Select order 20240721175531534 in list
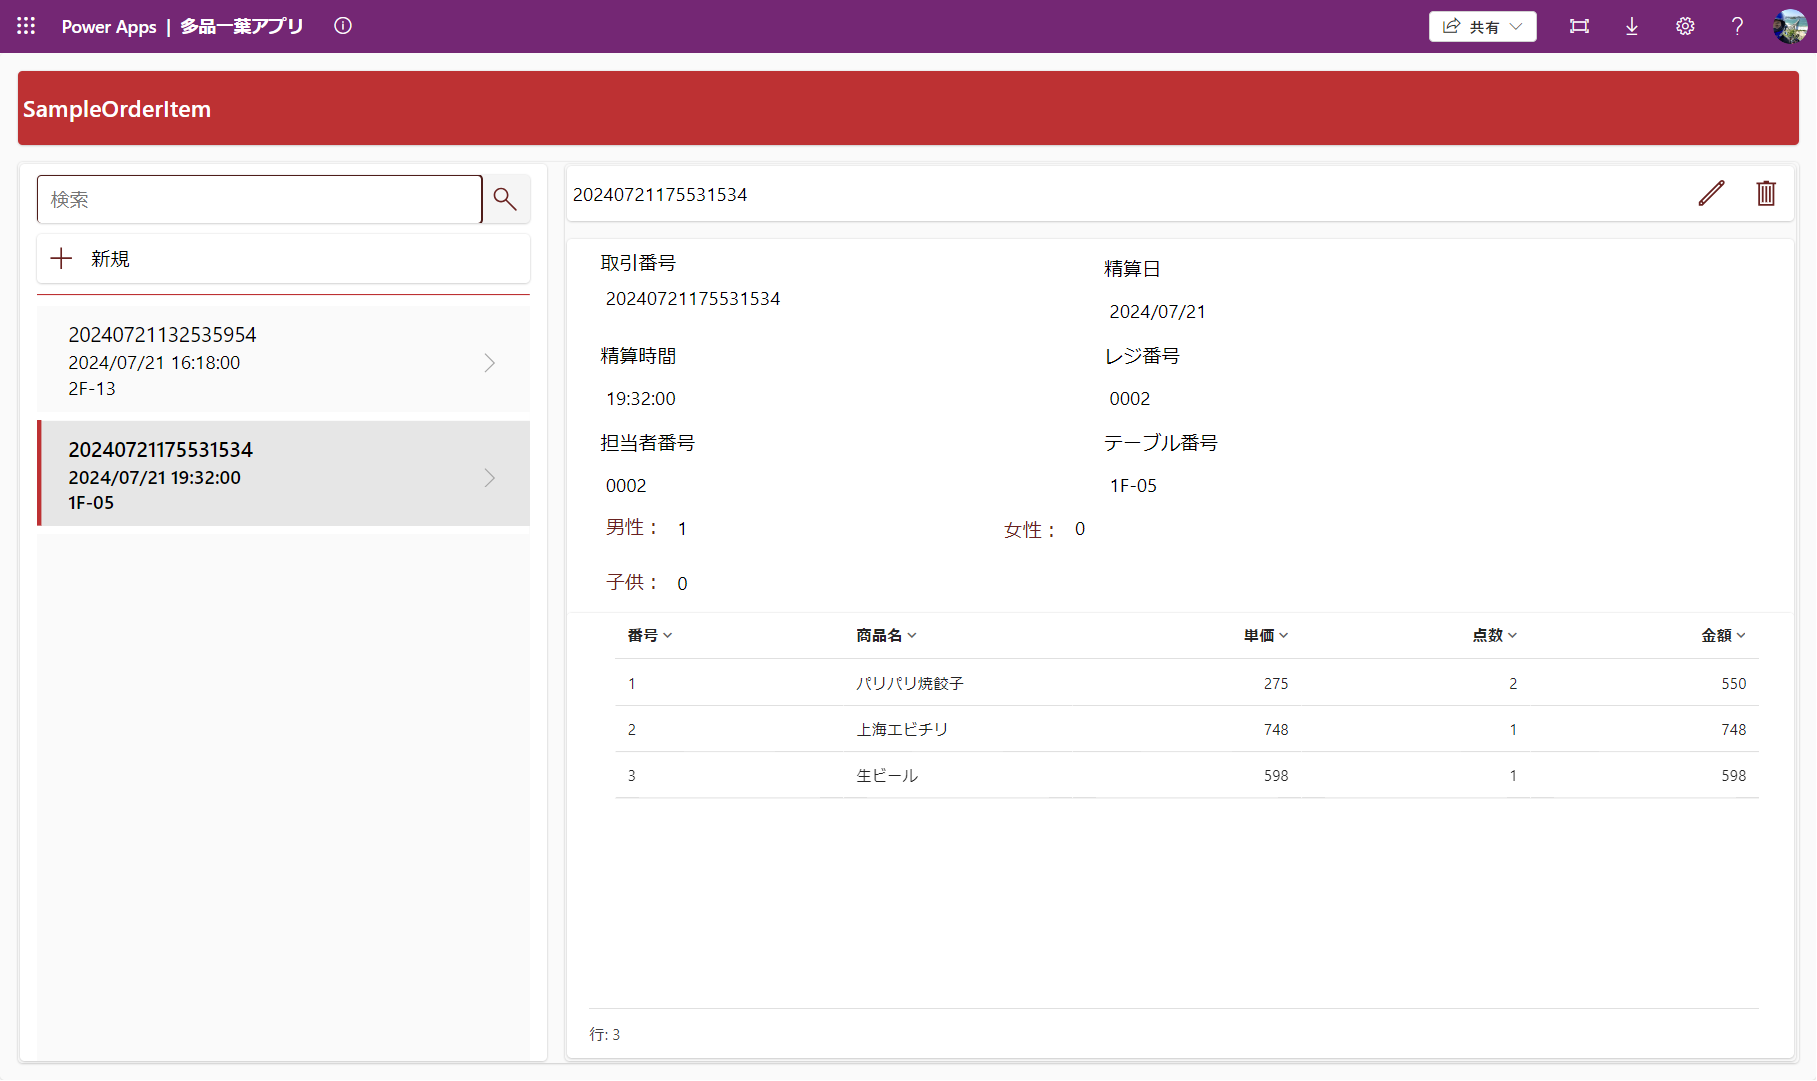 coord(283,474)
